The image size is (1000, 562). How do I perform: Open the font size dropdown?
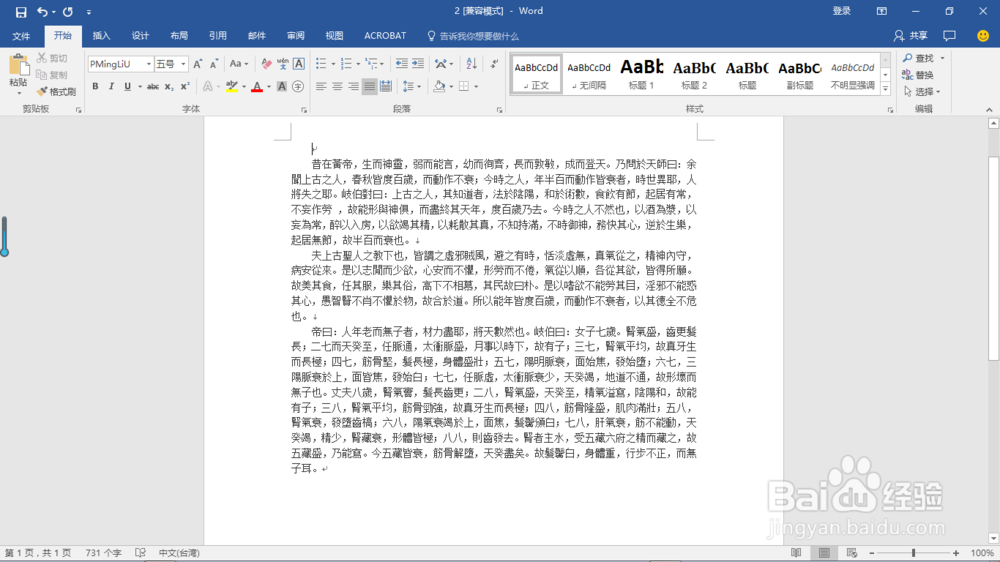[183, 64]
